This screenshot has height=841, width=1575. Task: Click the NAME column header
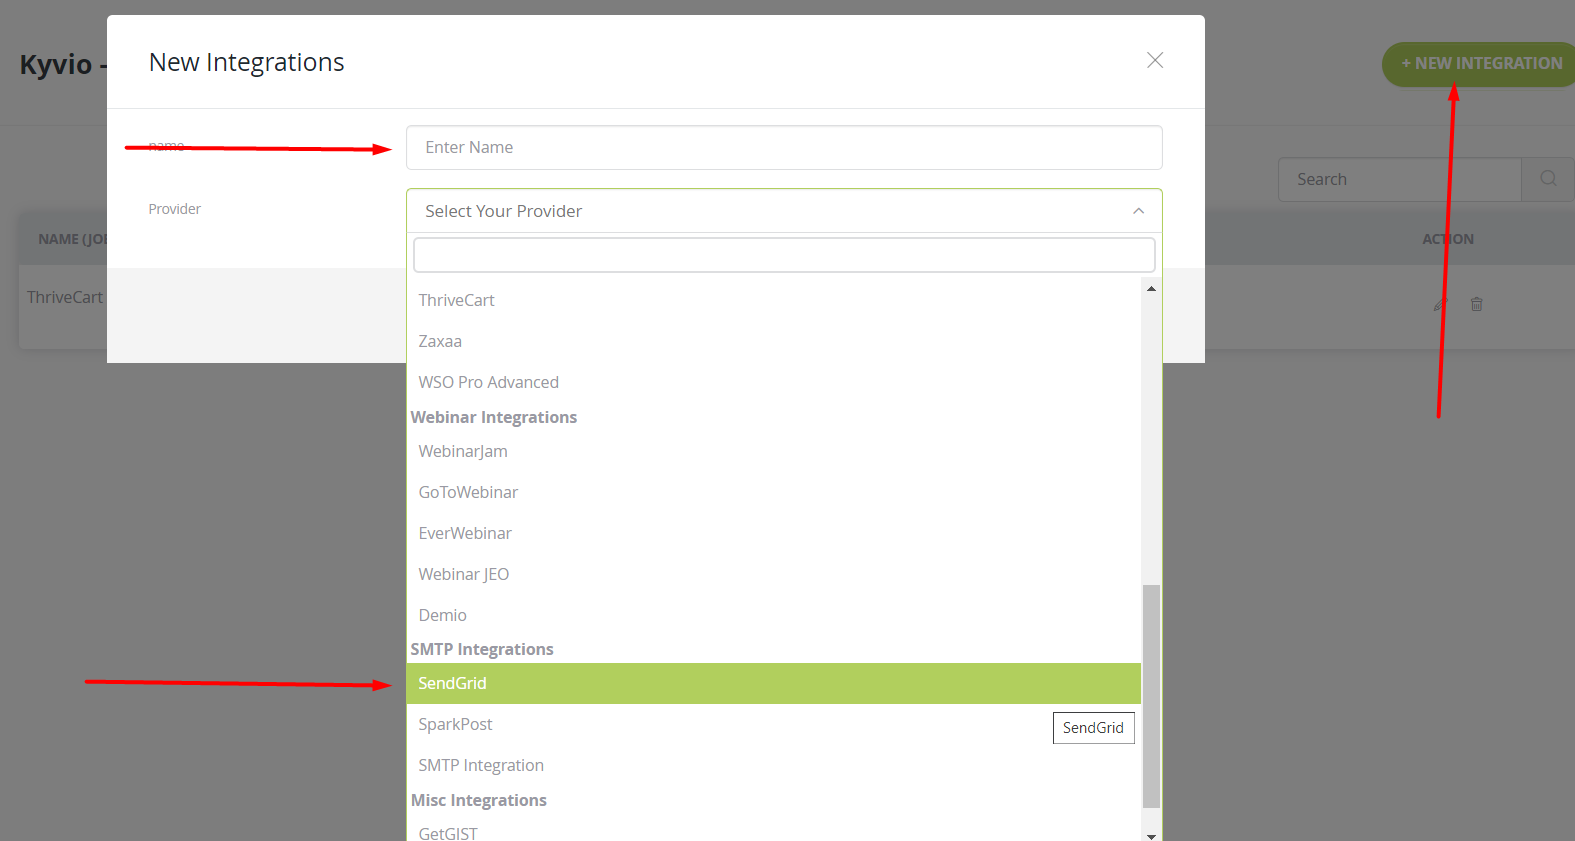72,239
